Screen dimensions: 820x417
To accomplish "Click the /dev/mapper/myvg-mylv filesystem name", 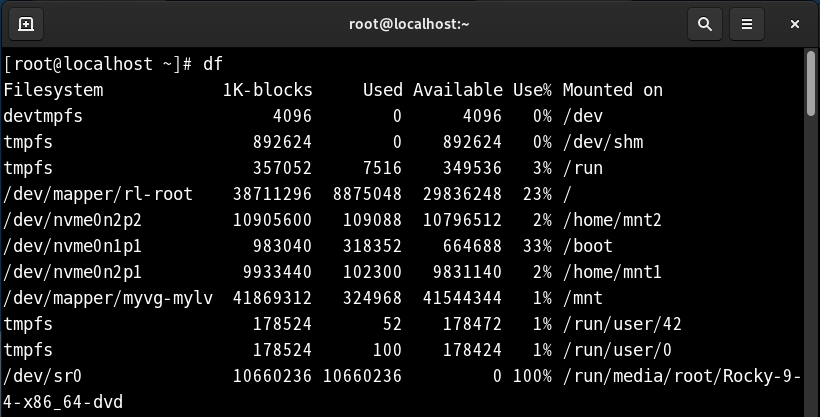I will [x=108, y=298].
